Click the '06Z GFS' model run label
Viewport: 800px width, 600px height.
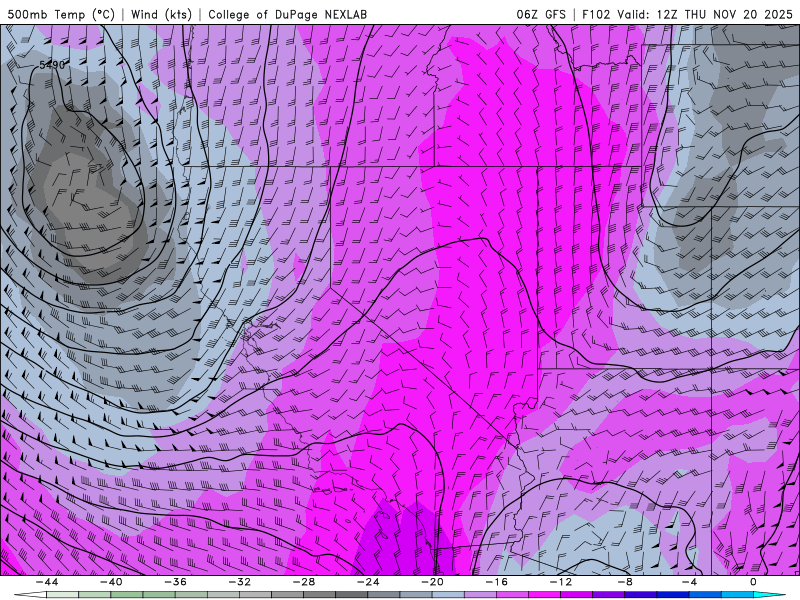[x=541, y=14]
